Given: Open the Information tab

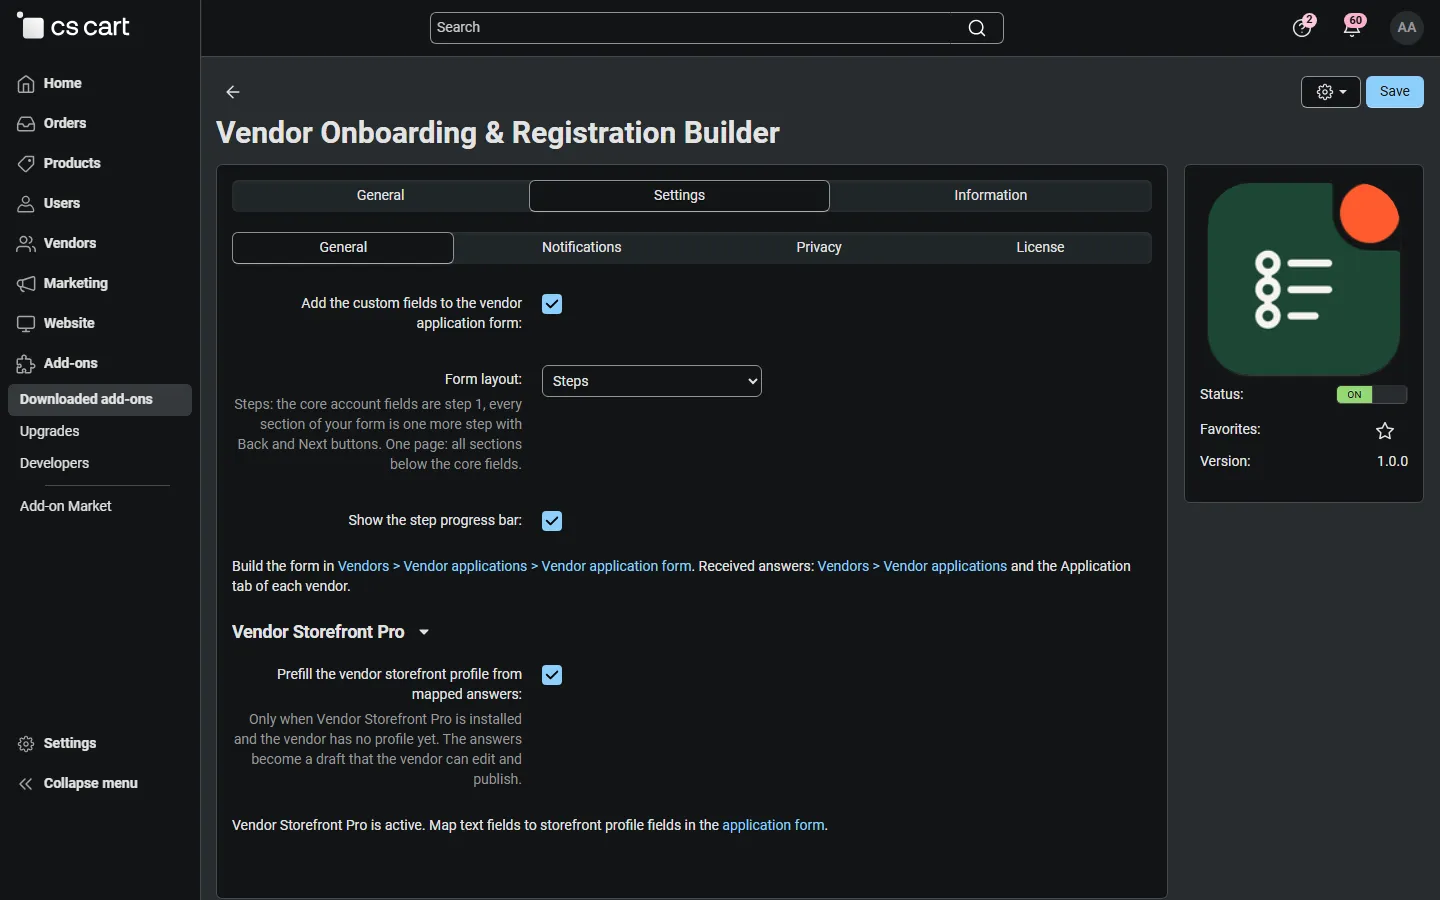Looking at the screenshot, I should click(991, 196).
